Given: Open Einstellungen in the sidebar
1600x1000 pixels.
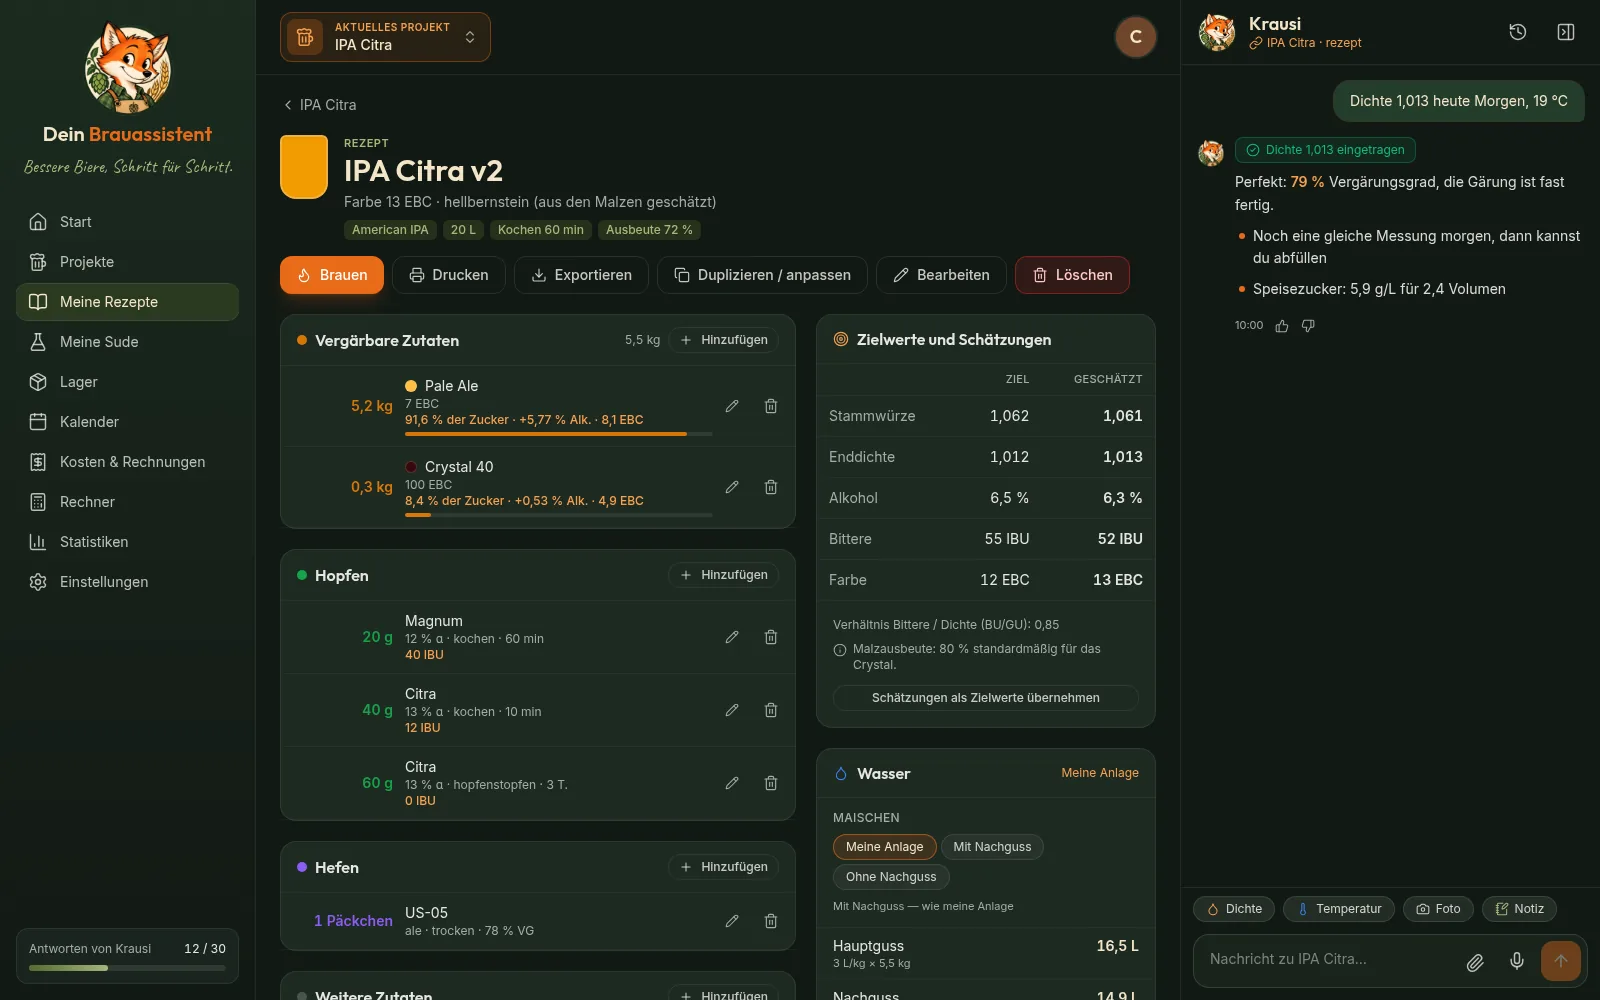Looking at the screenshot, I should pyautogui.click(x=127, y=582).
